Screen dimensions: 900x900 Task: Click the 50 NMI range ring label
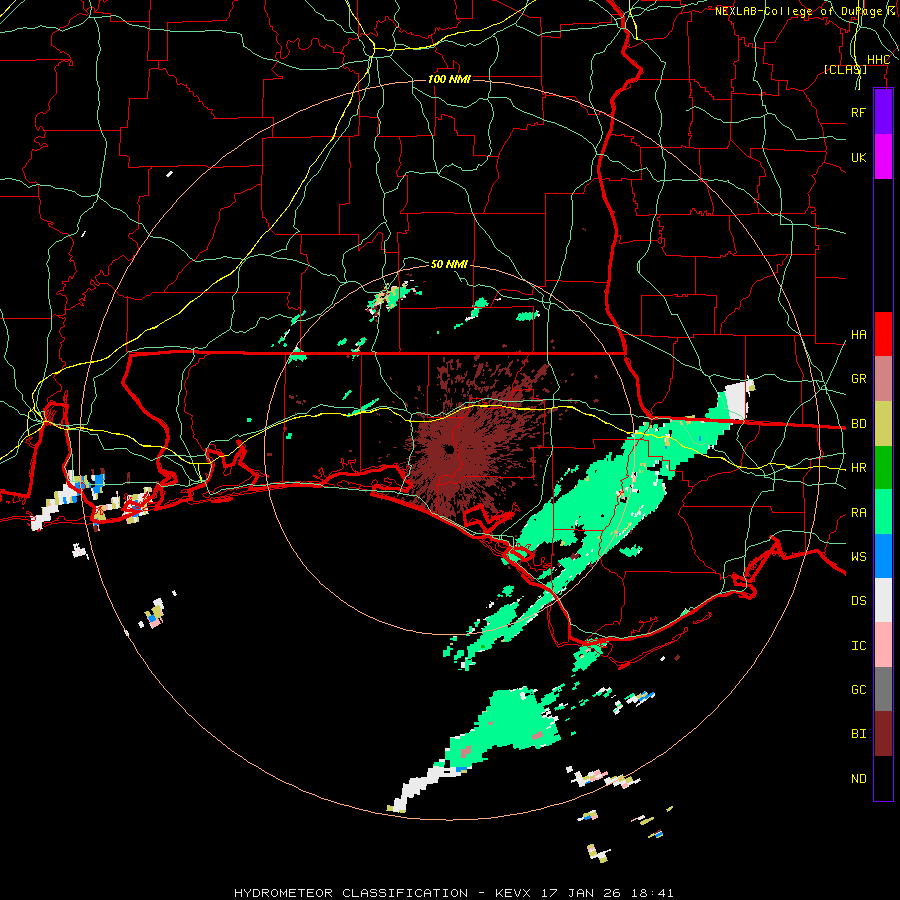pos(449,264)
